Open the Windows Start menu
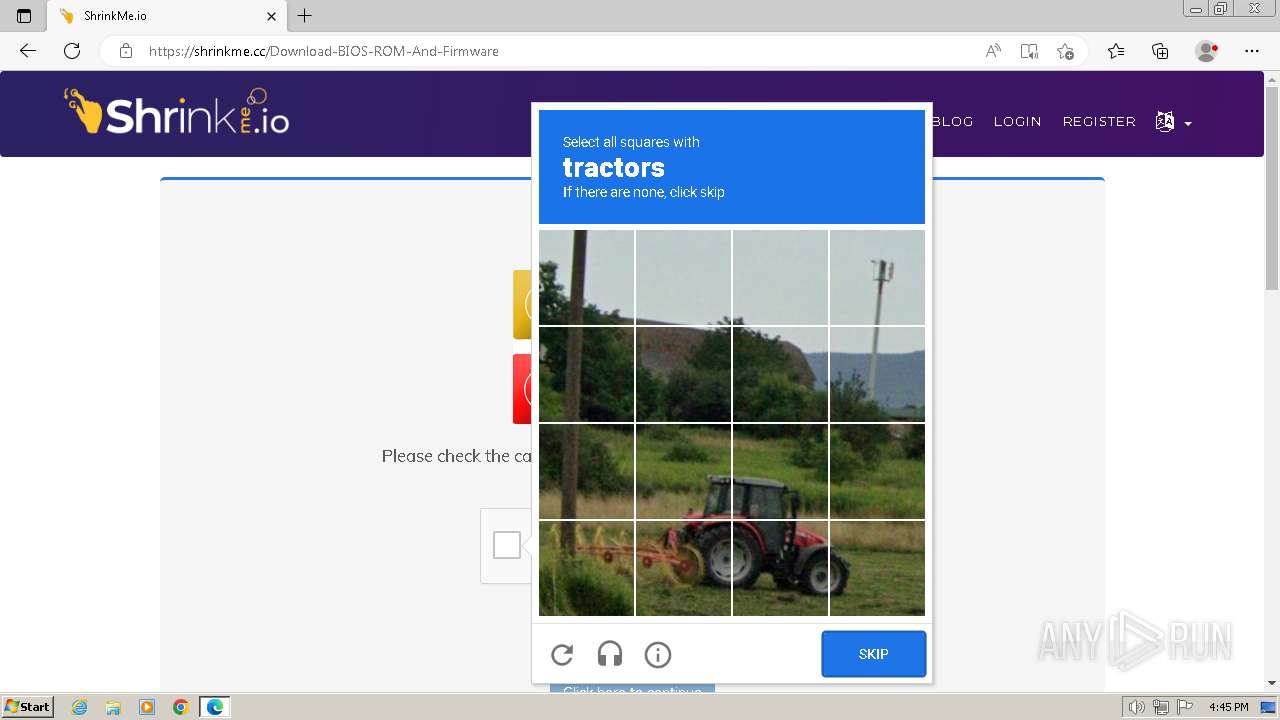Image resolution: width=1280 pixels, height=720 pixels. tap(27, 707)
